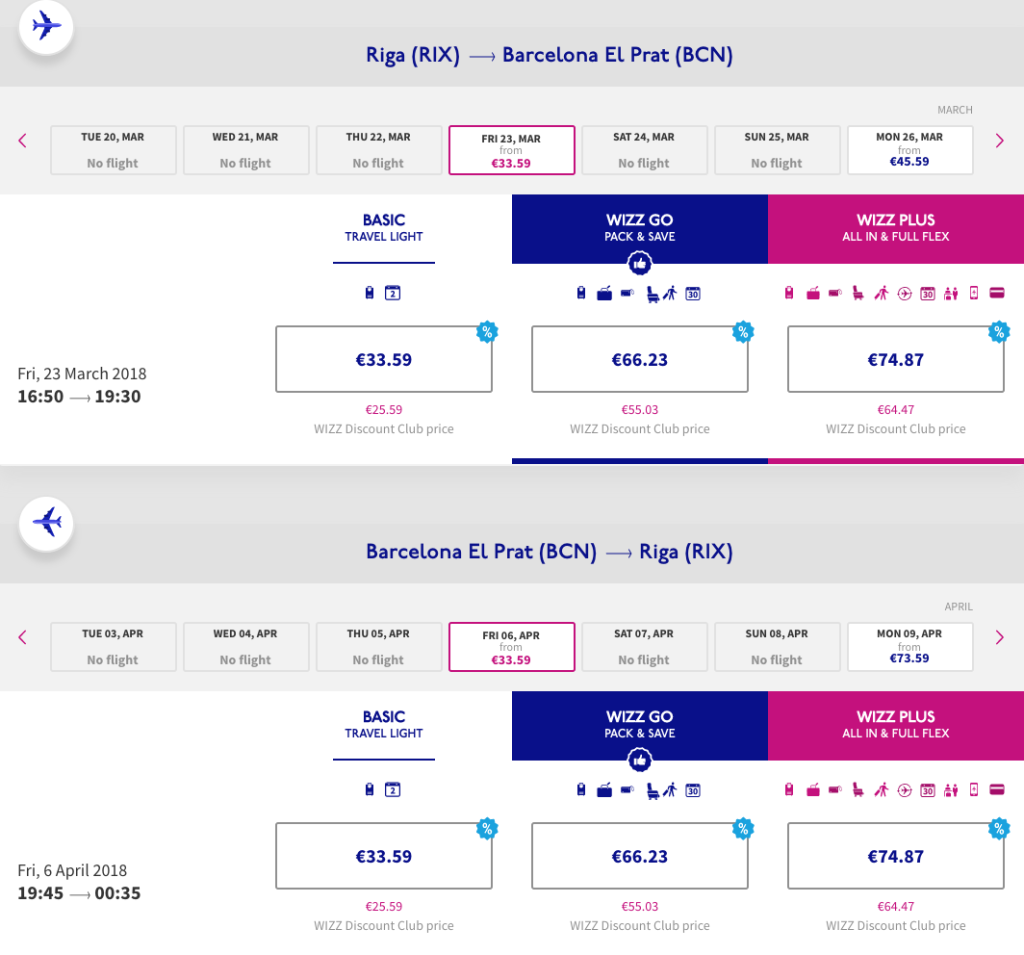Click the airplane icon beside Barcelona to Riga
Image resolution: width=1024 pixels, height=955 pixels.
tap(46, 523)
